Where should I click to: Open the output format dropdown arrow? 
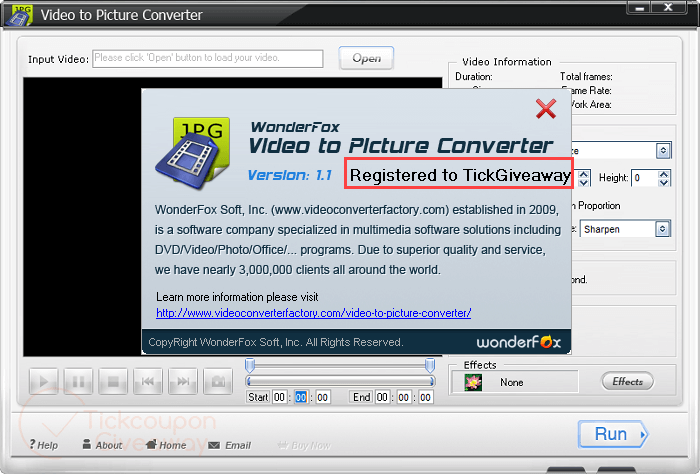point(663,151)
